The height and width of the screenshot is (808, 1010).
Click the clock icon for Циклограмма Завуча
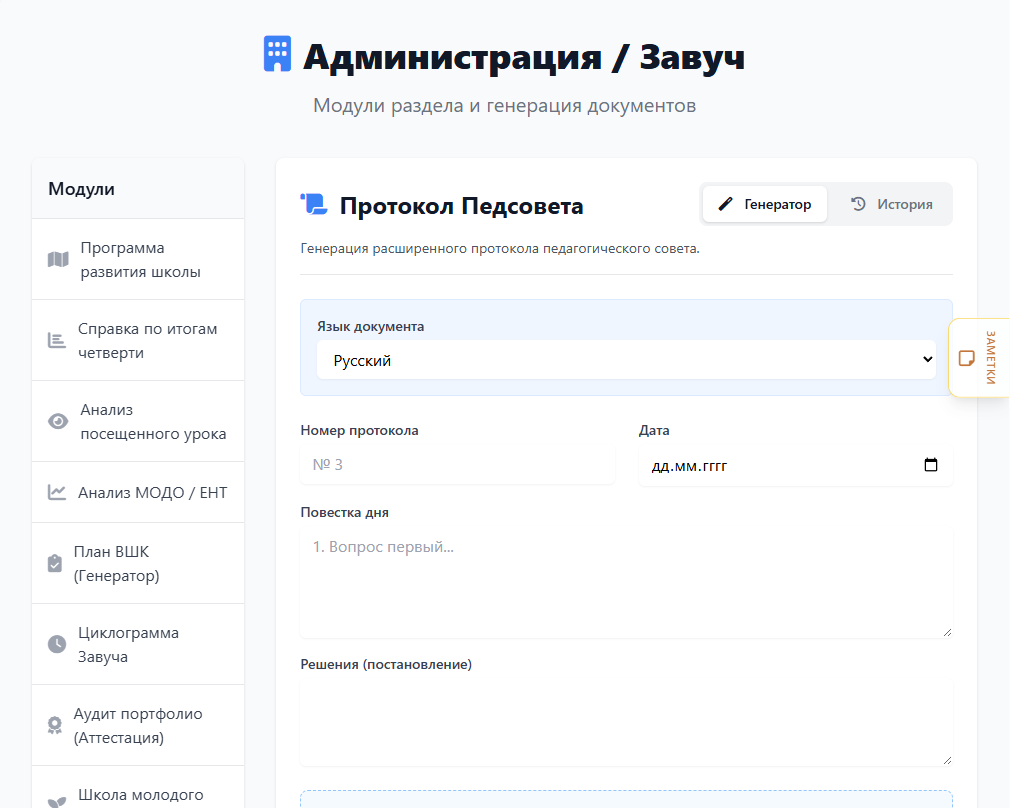click(57, 644)
